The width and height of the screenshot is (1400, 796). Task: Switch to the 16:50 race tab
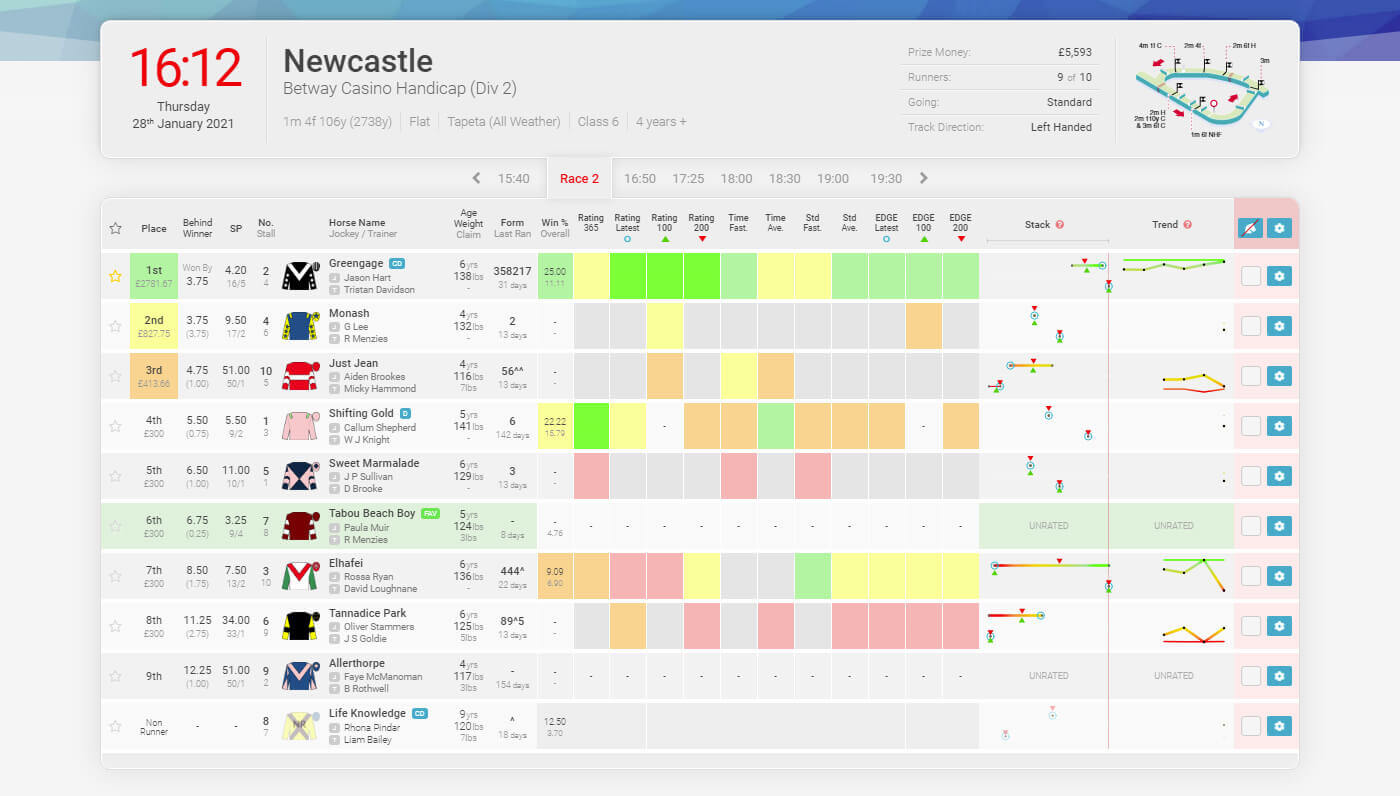(x=639, y=178)
